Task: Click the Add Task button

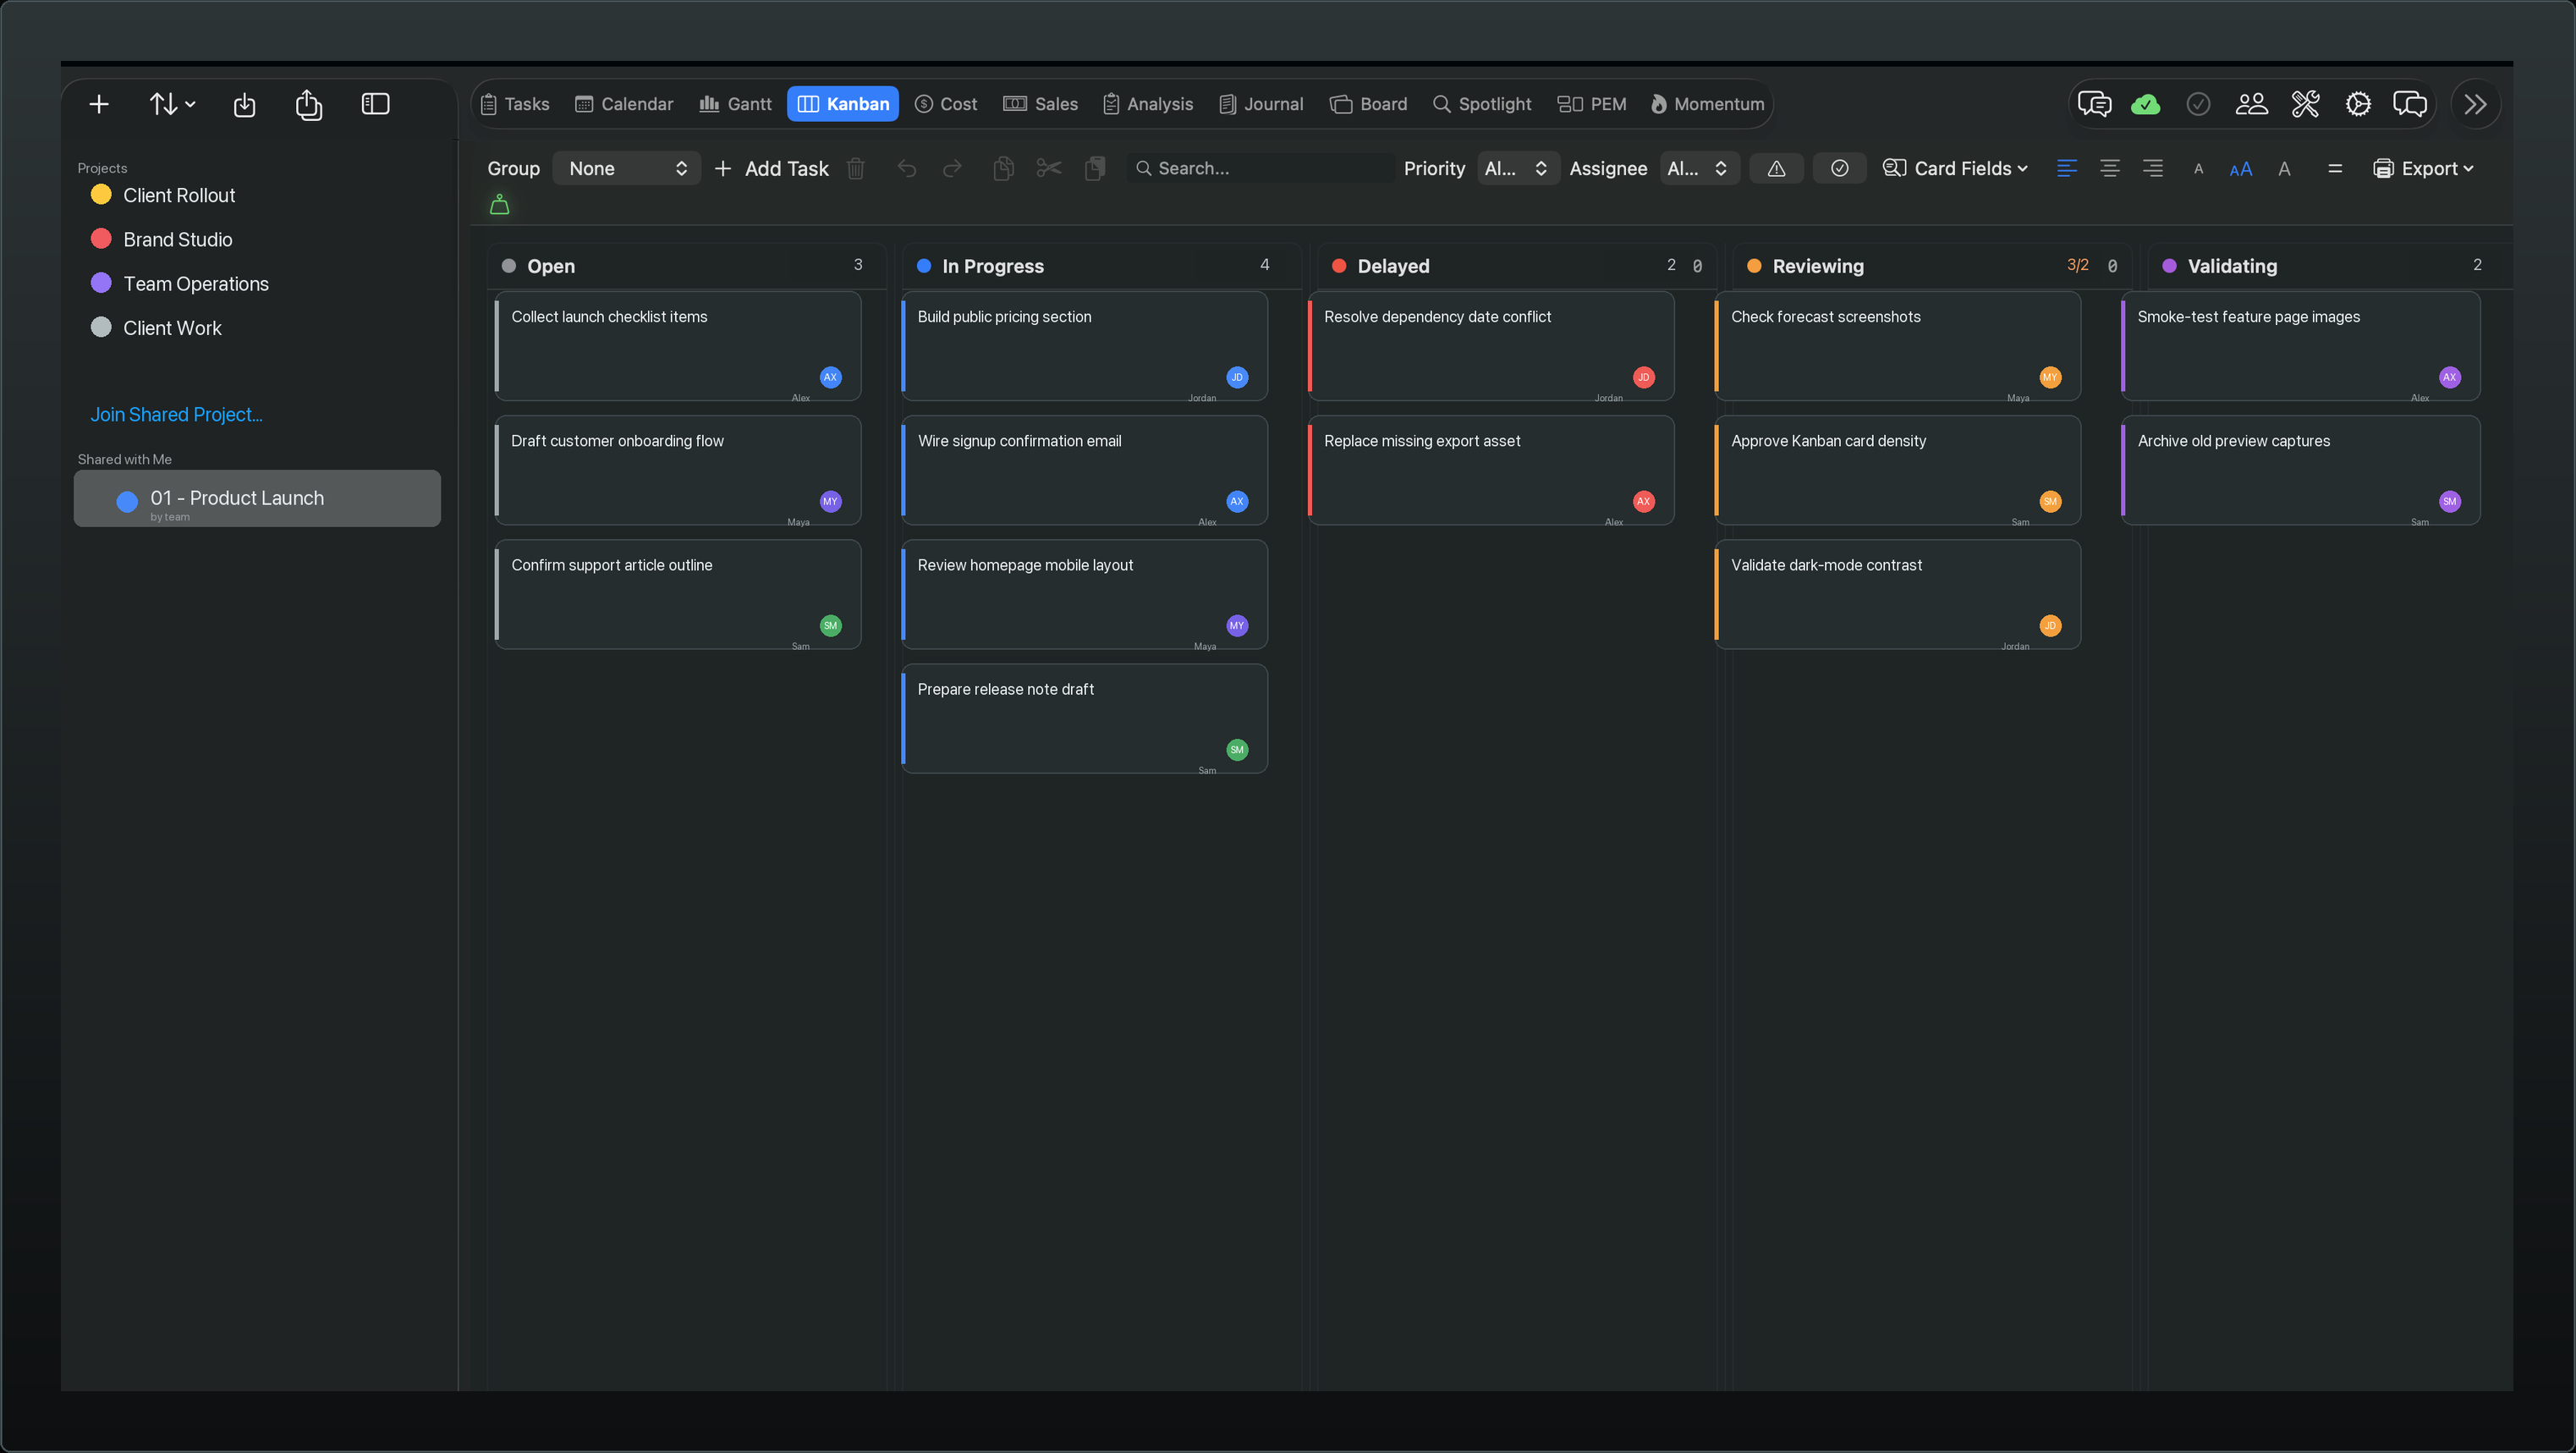Action: click(772, 169)
